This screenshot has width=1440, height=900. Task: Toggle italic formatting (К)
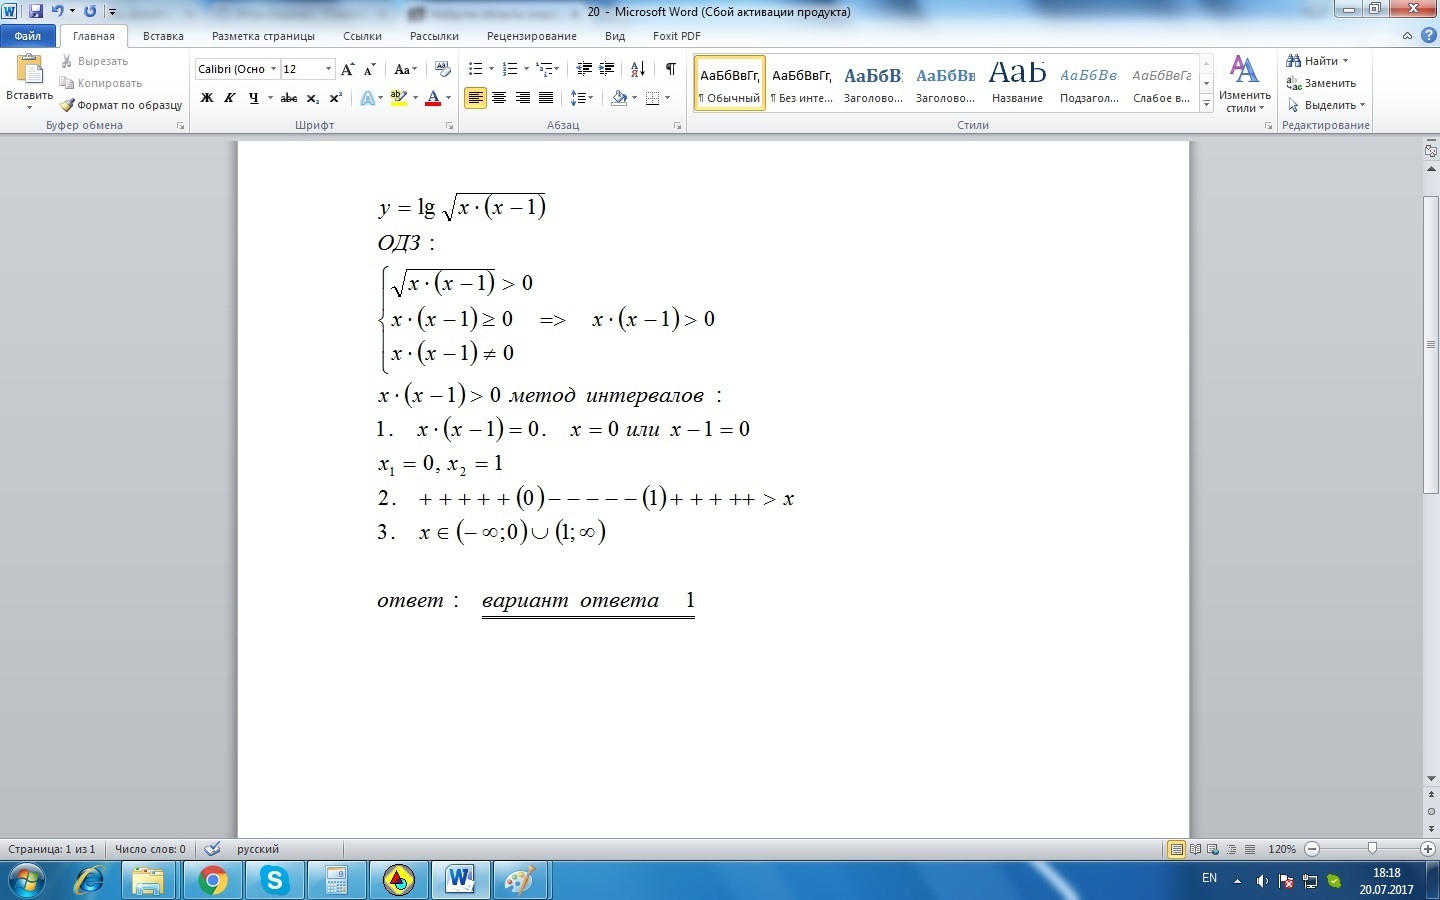pyautogui.click(x=230, y=98)
